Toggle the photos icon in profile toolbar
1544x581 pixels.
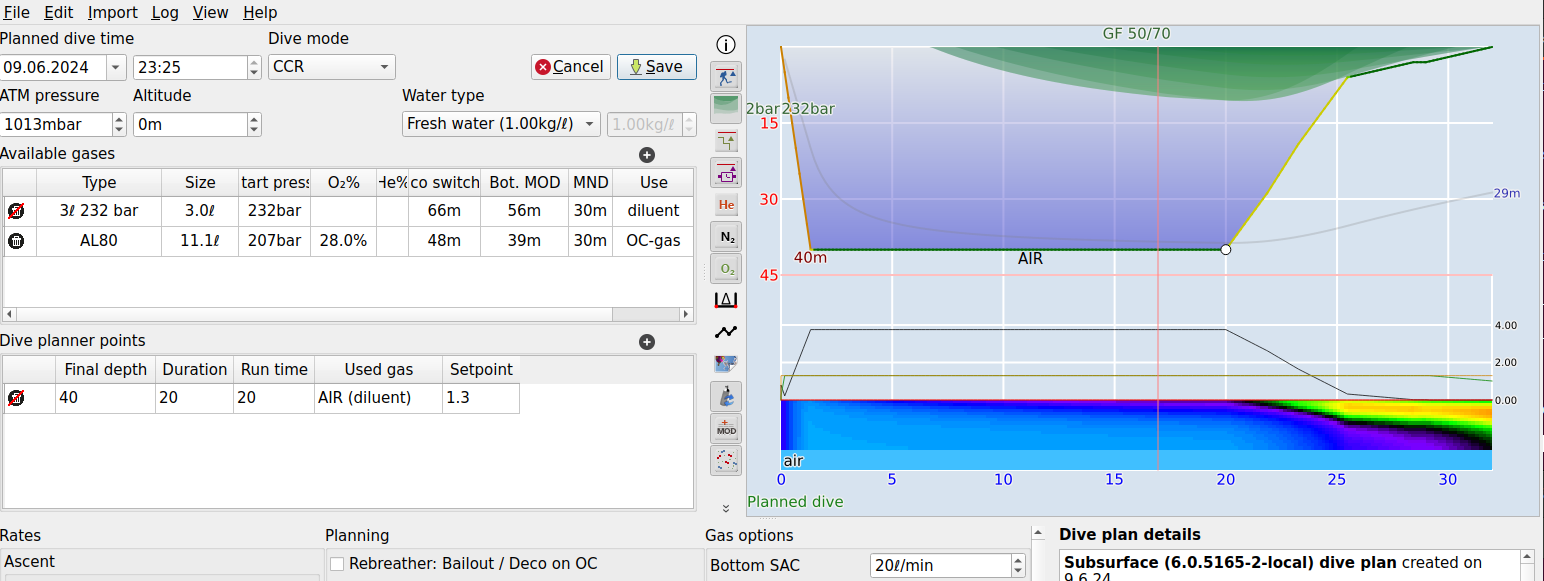click(x=726, y=364)
